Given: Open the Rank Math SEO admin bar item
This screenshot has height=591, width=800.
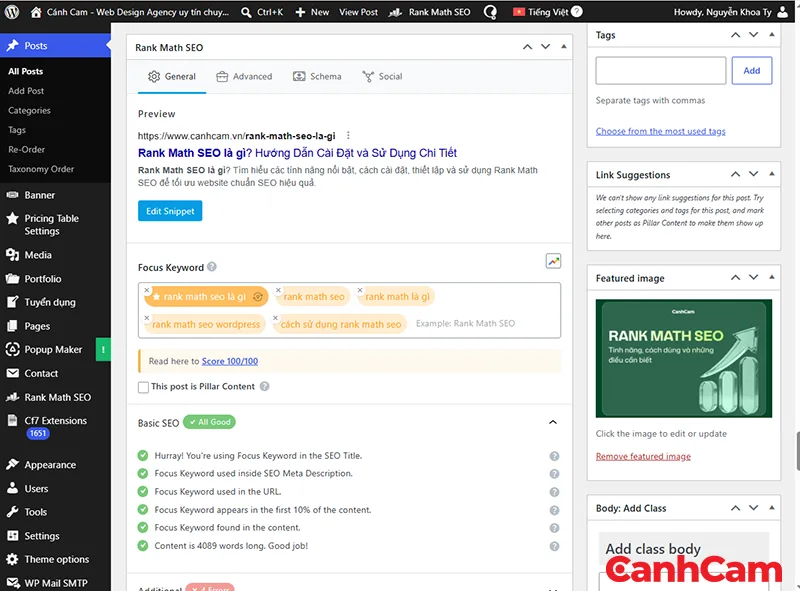Looking at the screenshot, I should point(430,12).
